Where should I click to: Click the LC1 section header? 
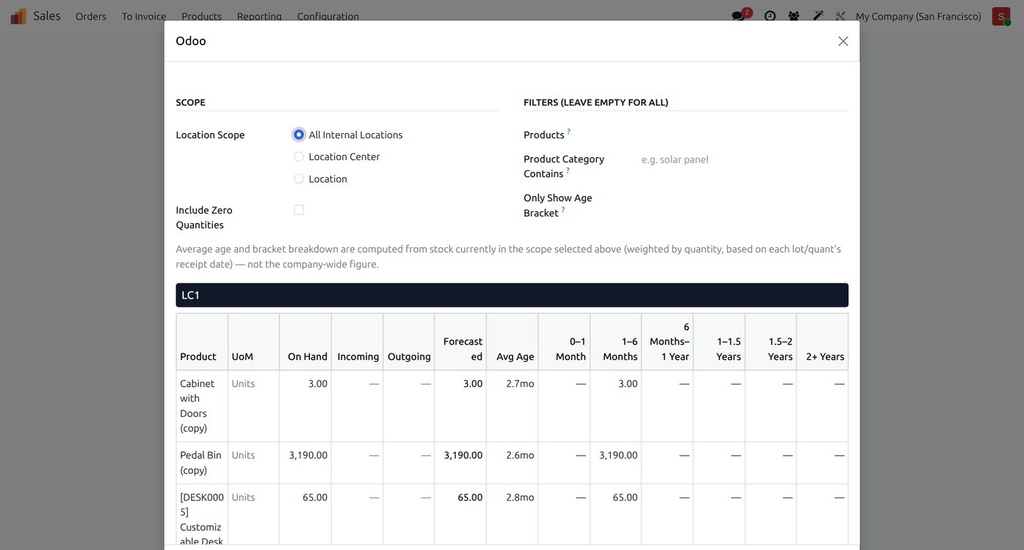tap(512, 295)
